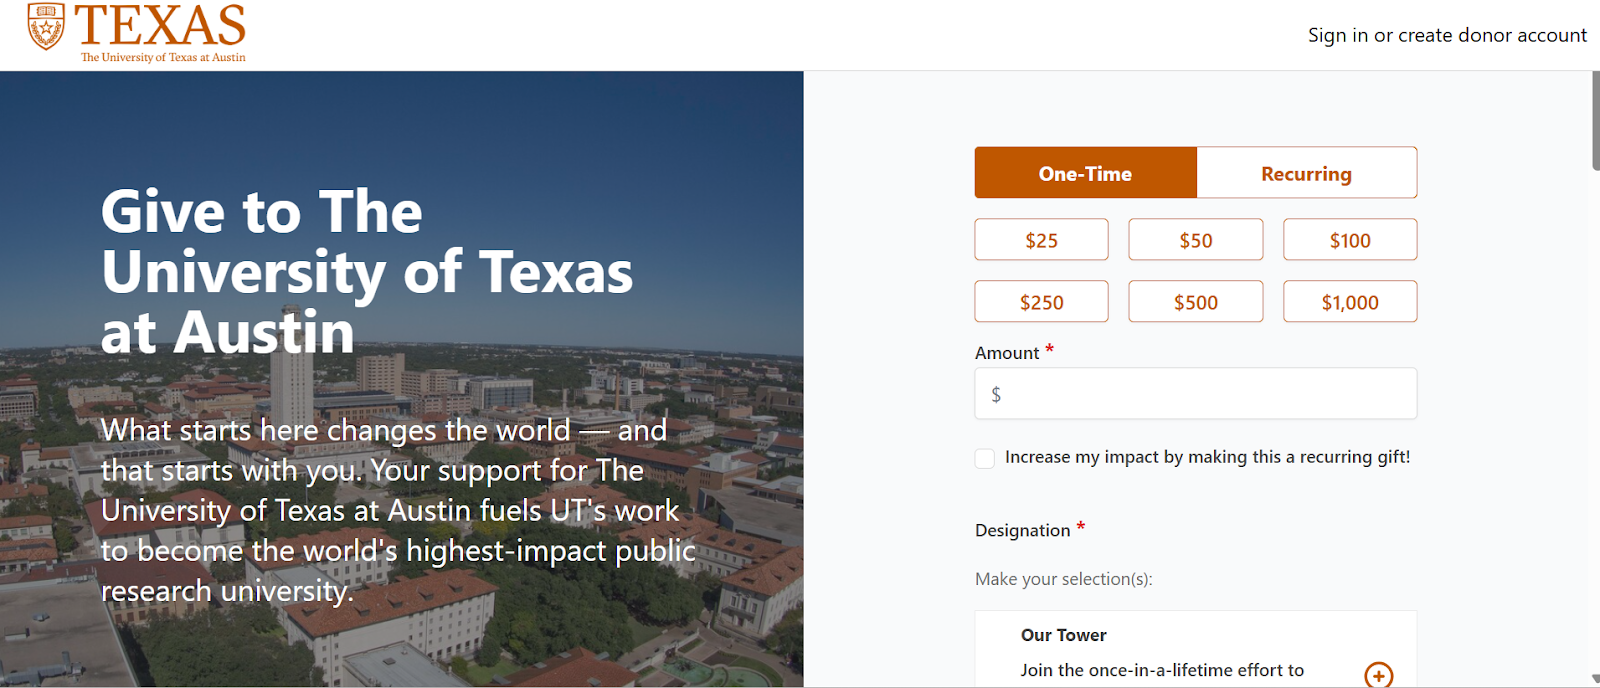Viewport: 1600px width, 688px height.
Task: Choose the $500 donation amount
Action: 1195,302
